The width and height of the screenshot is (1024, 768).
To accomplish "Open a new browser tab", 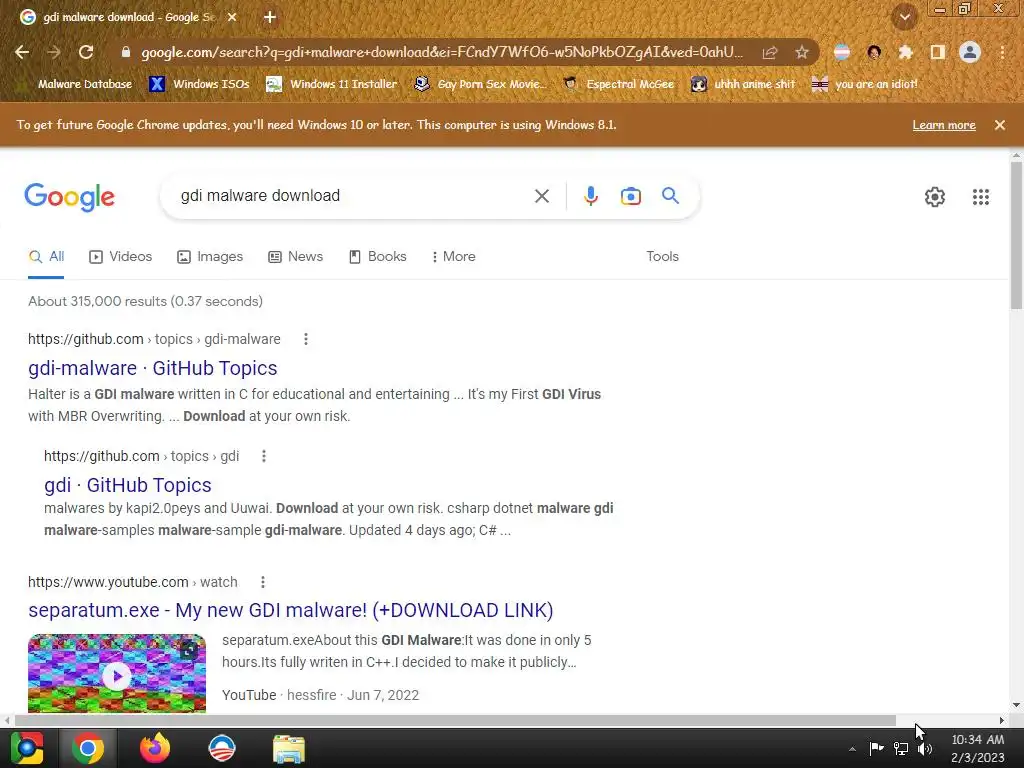I will pyautogui.click(x=270, y=18).
